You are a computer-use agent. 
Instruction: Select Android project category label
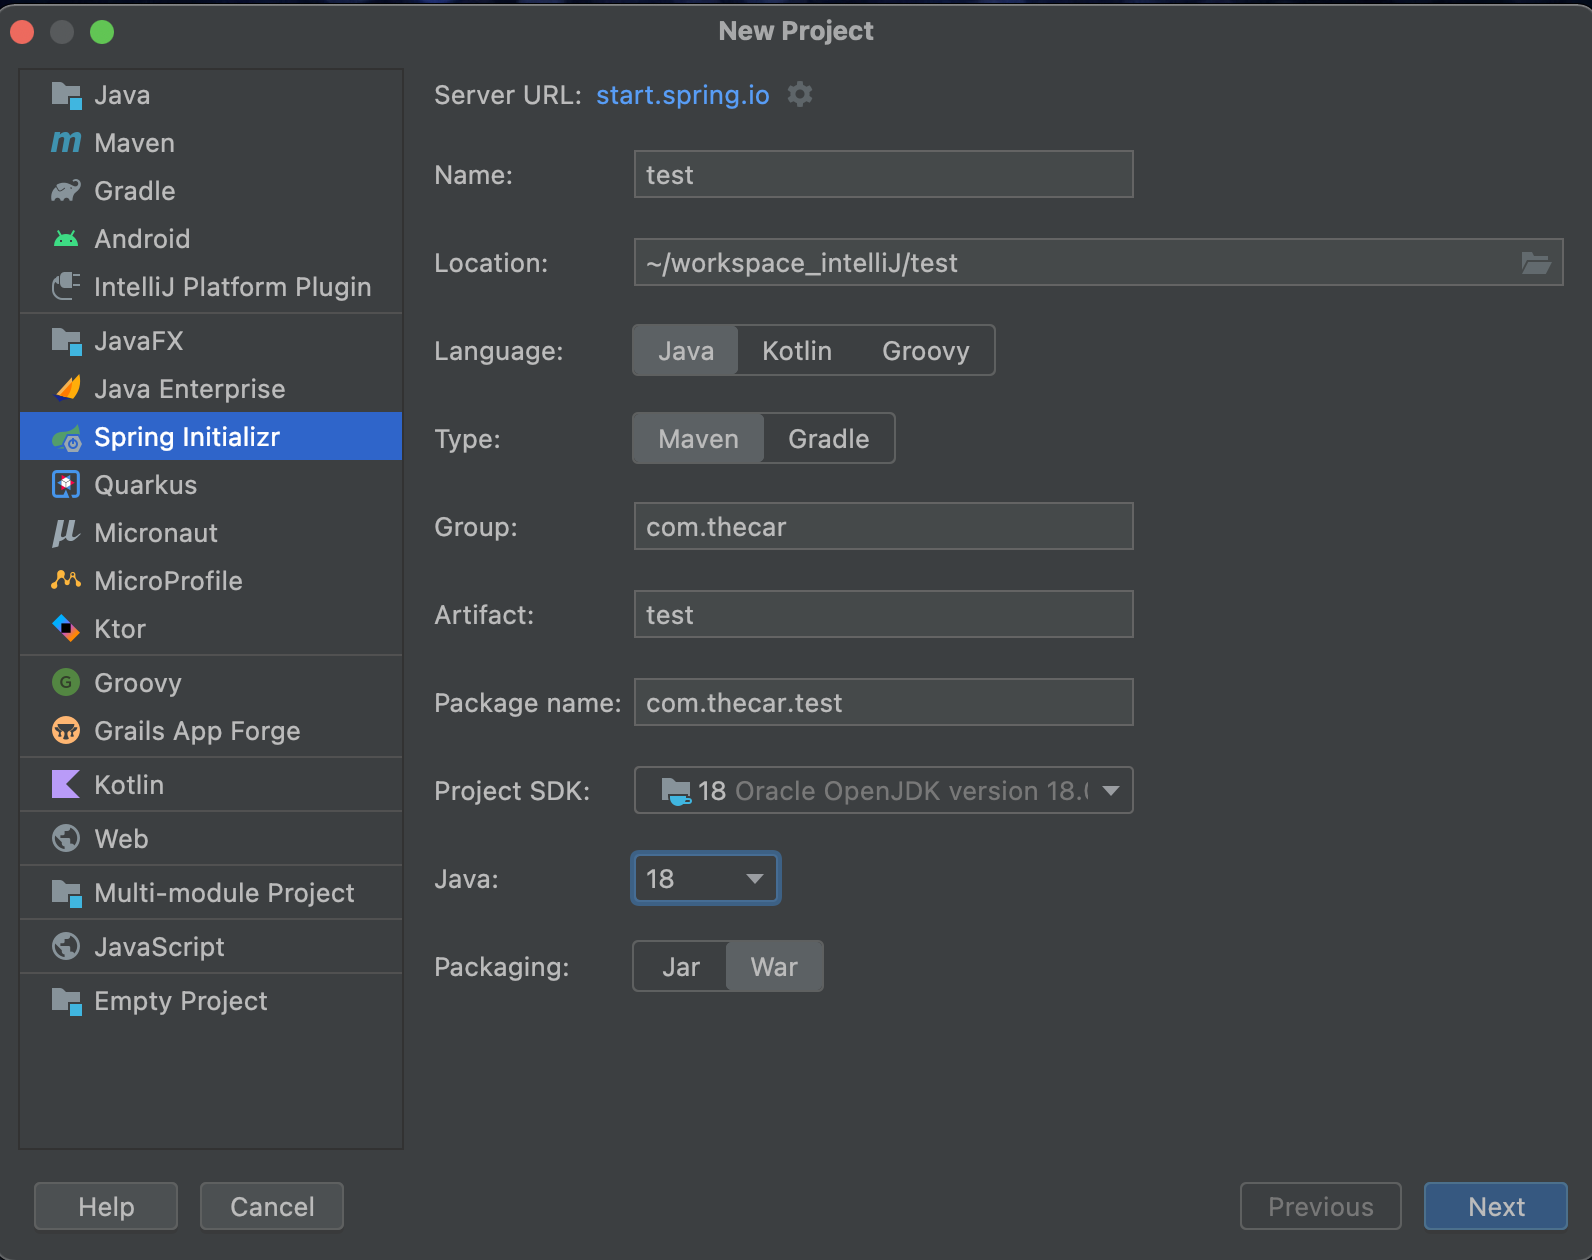(x=142, y=239)
